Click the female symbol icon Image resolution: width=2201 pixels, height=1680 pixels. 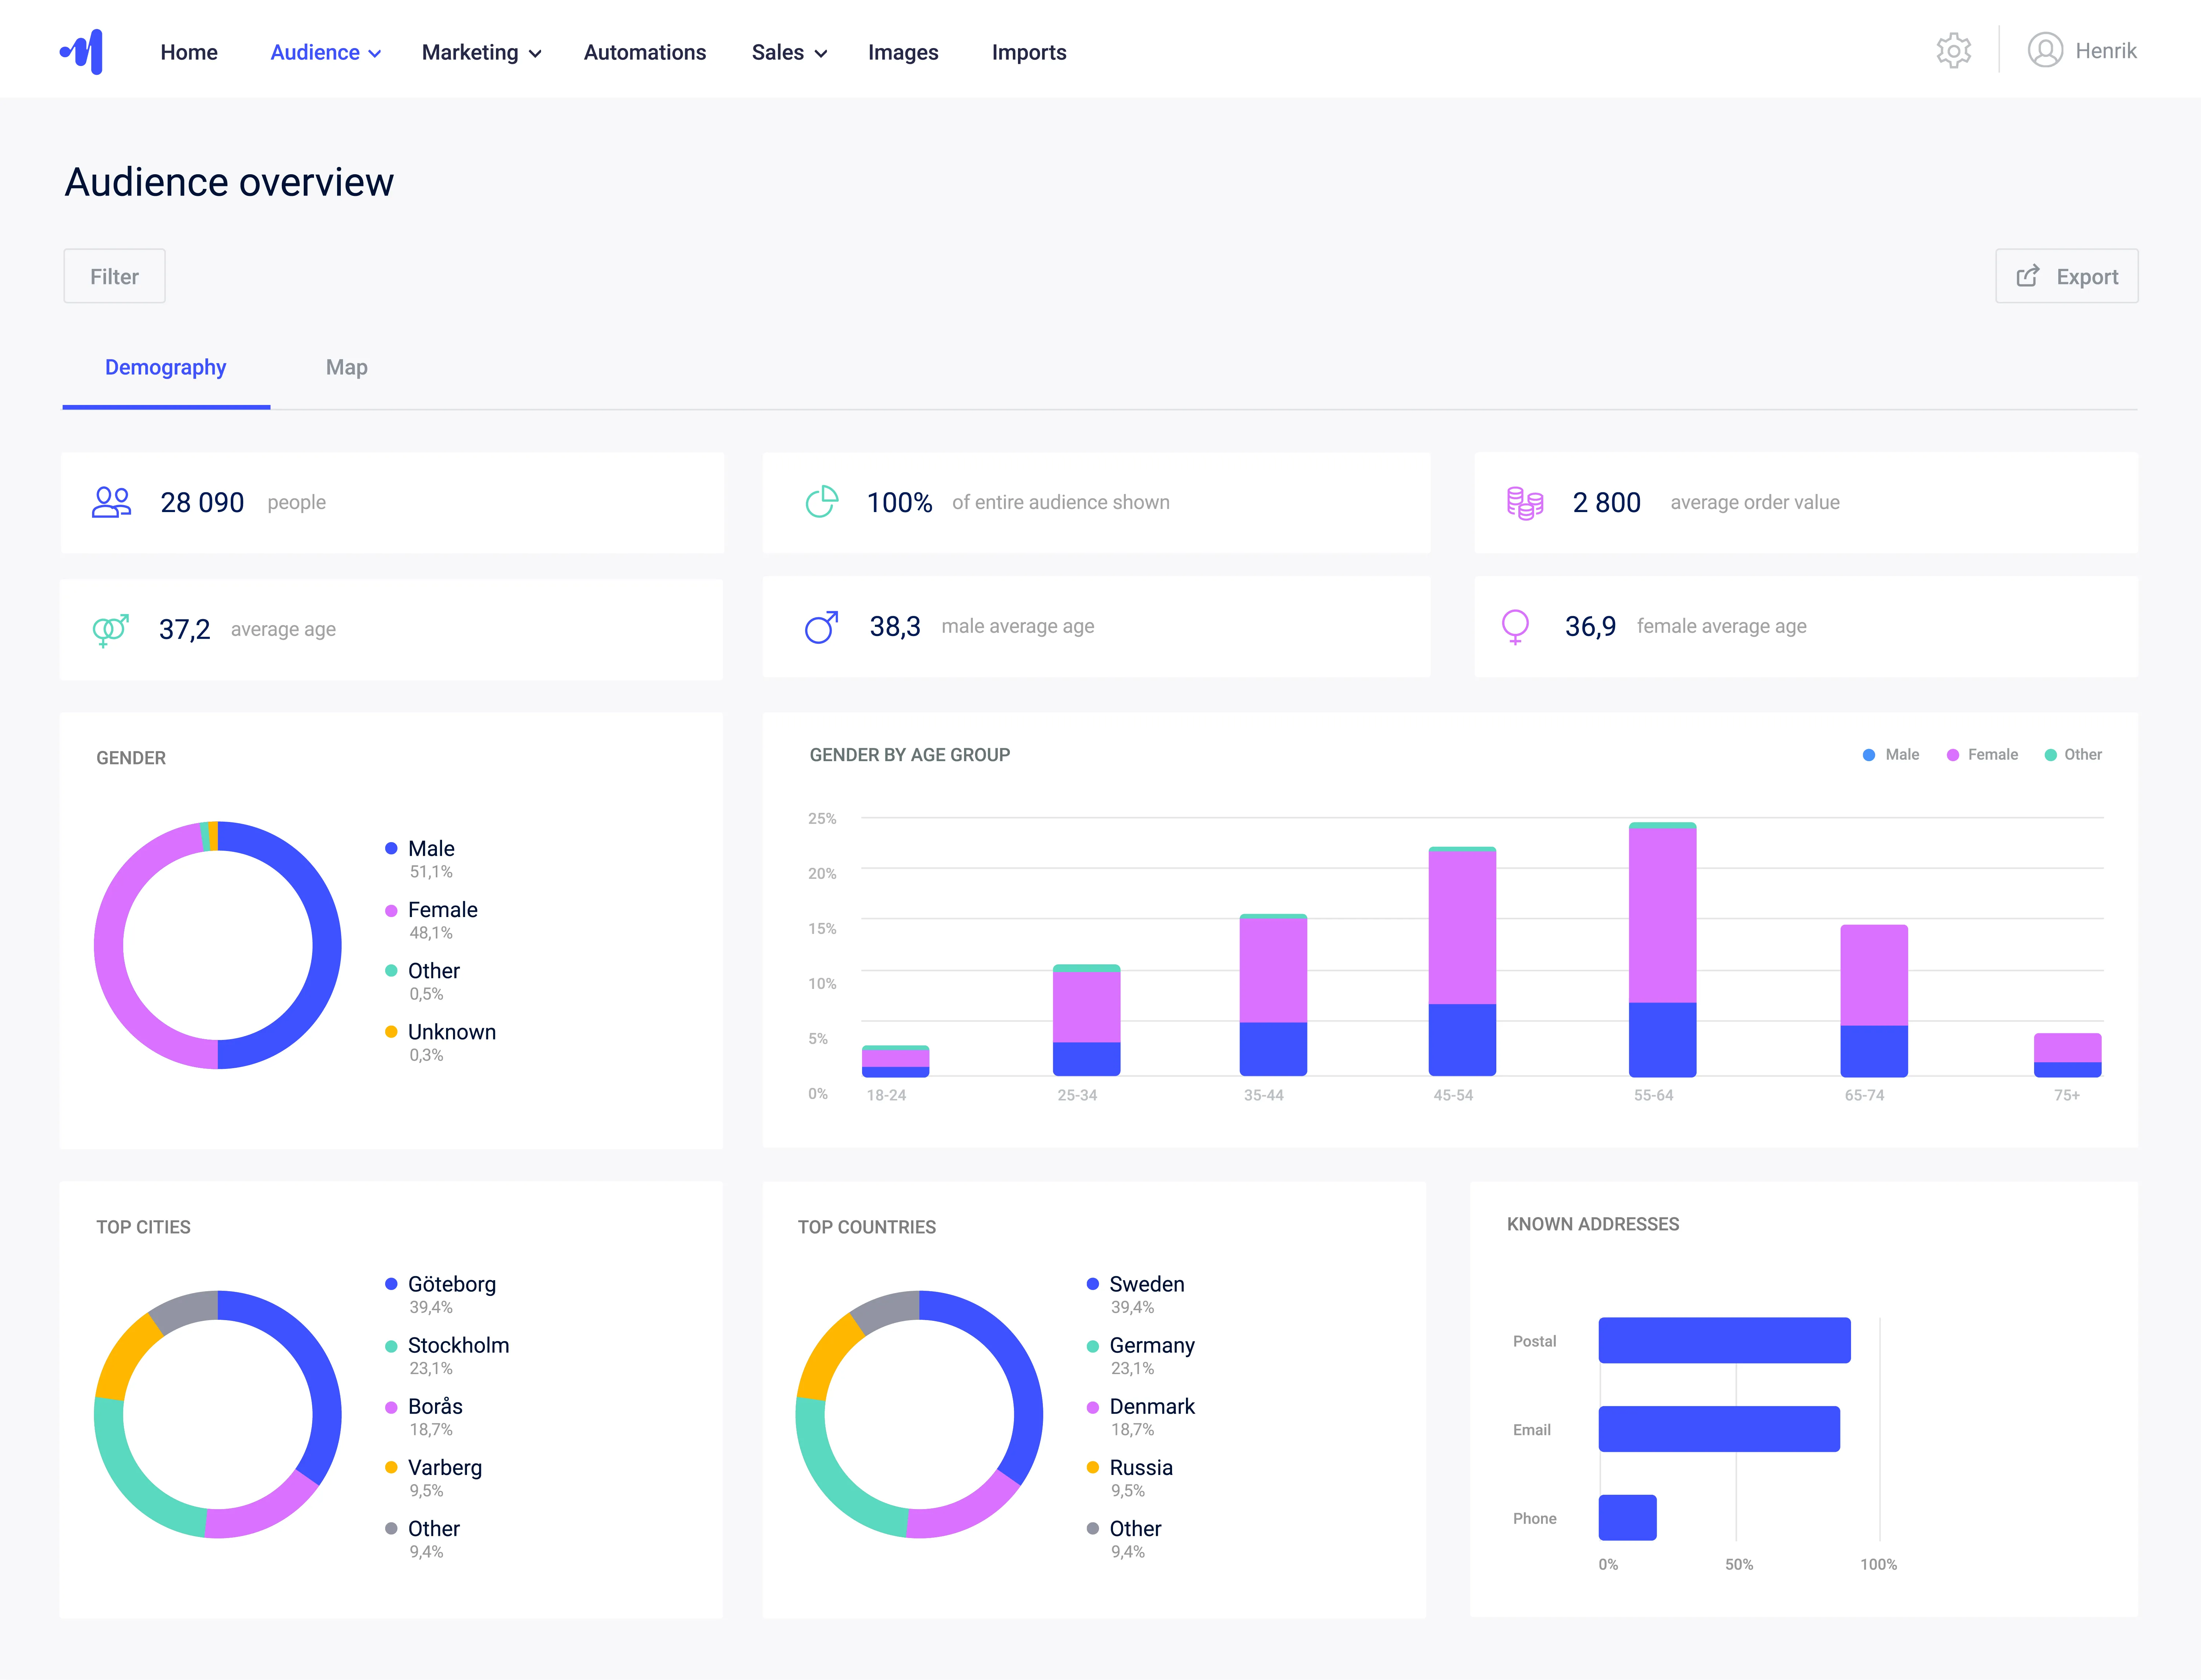pyautogui.click(x=1515, y=627)
